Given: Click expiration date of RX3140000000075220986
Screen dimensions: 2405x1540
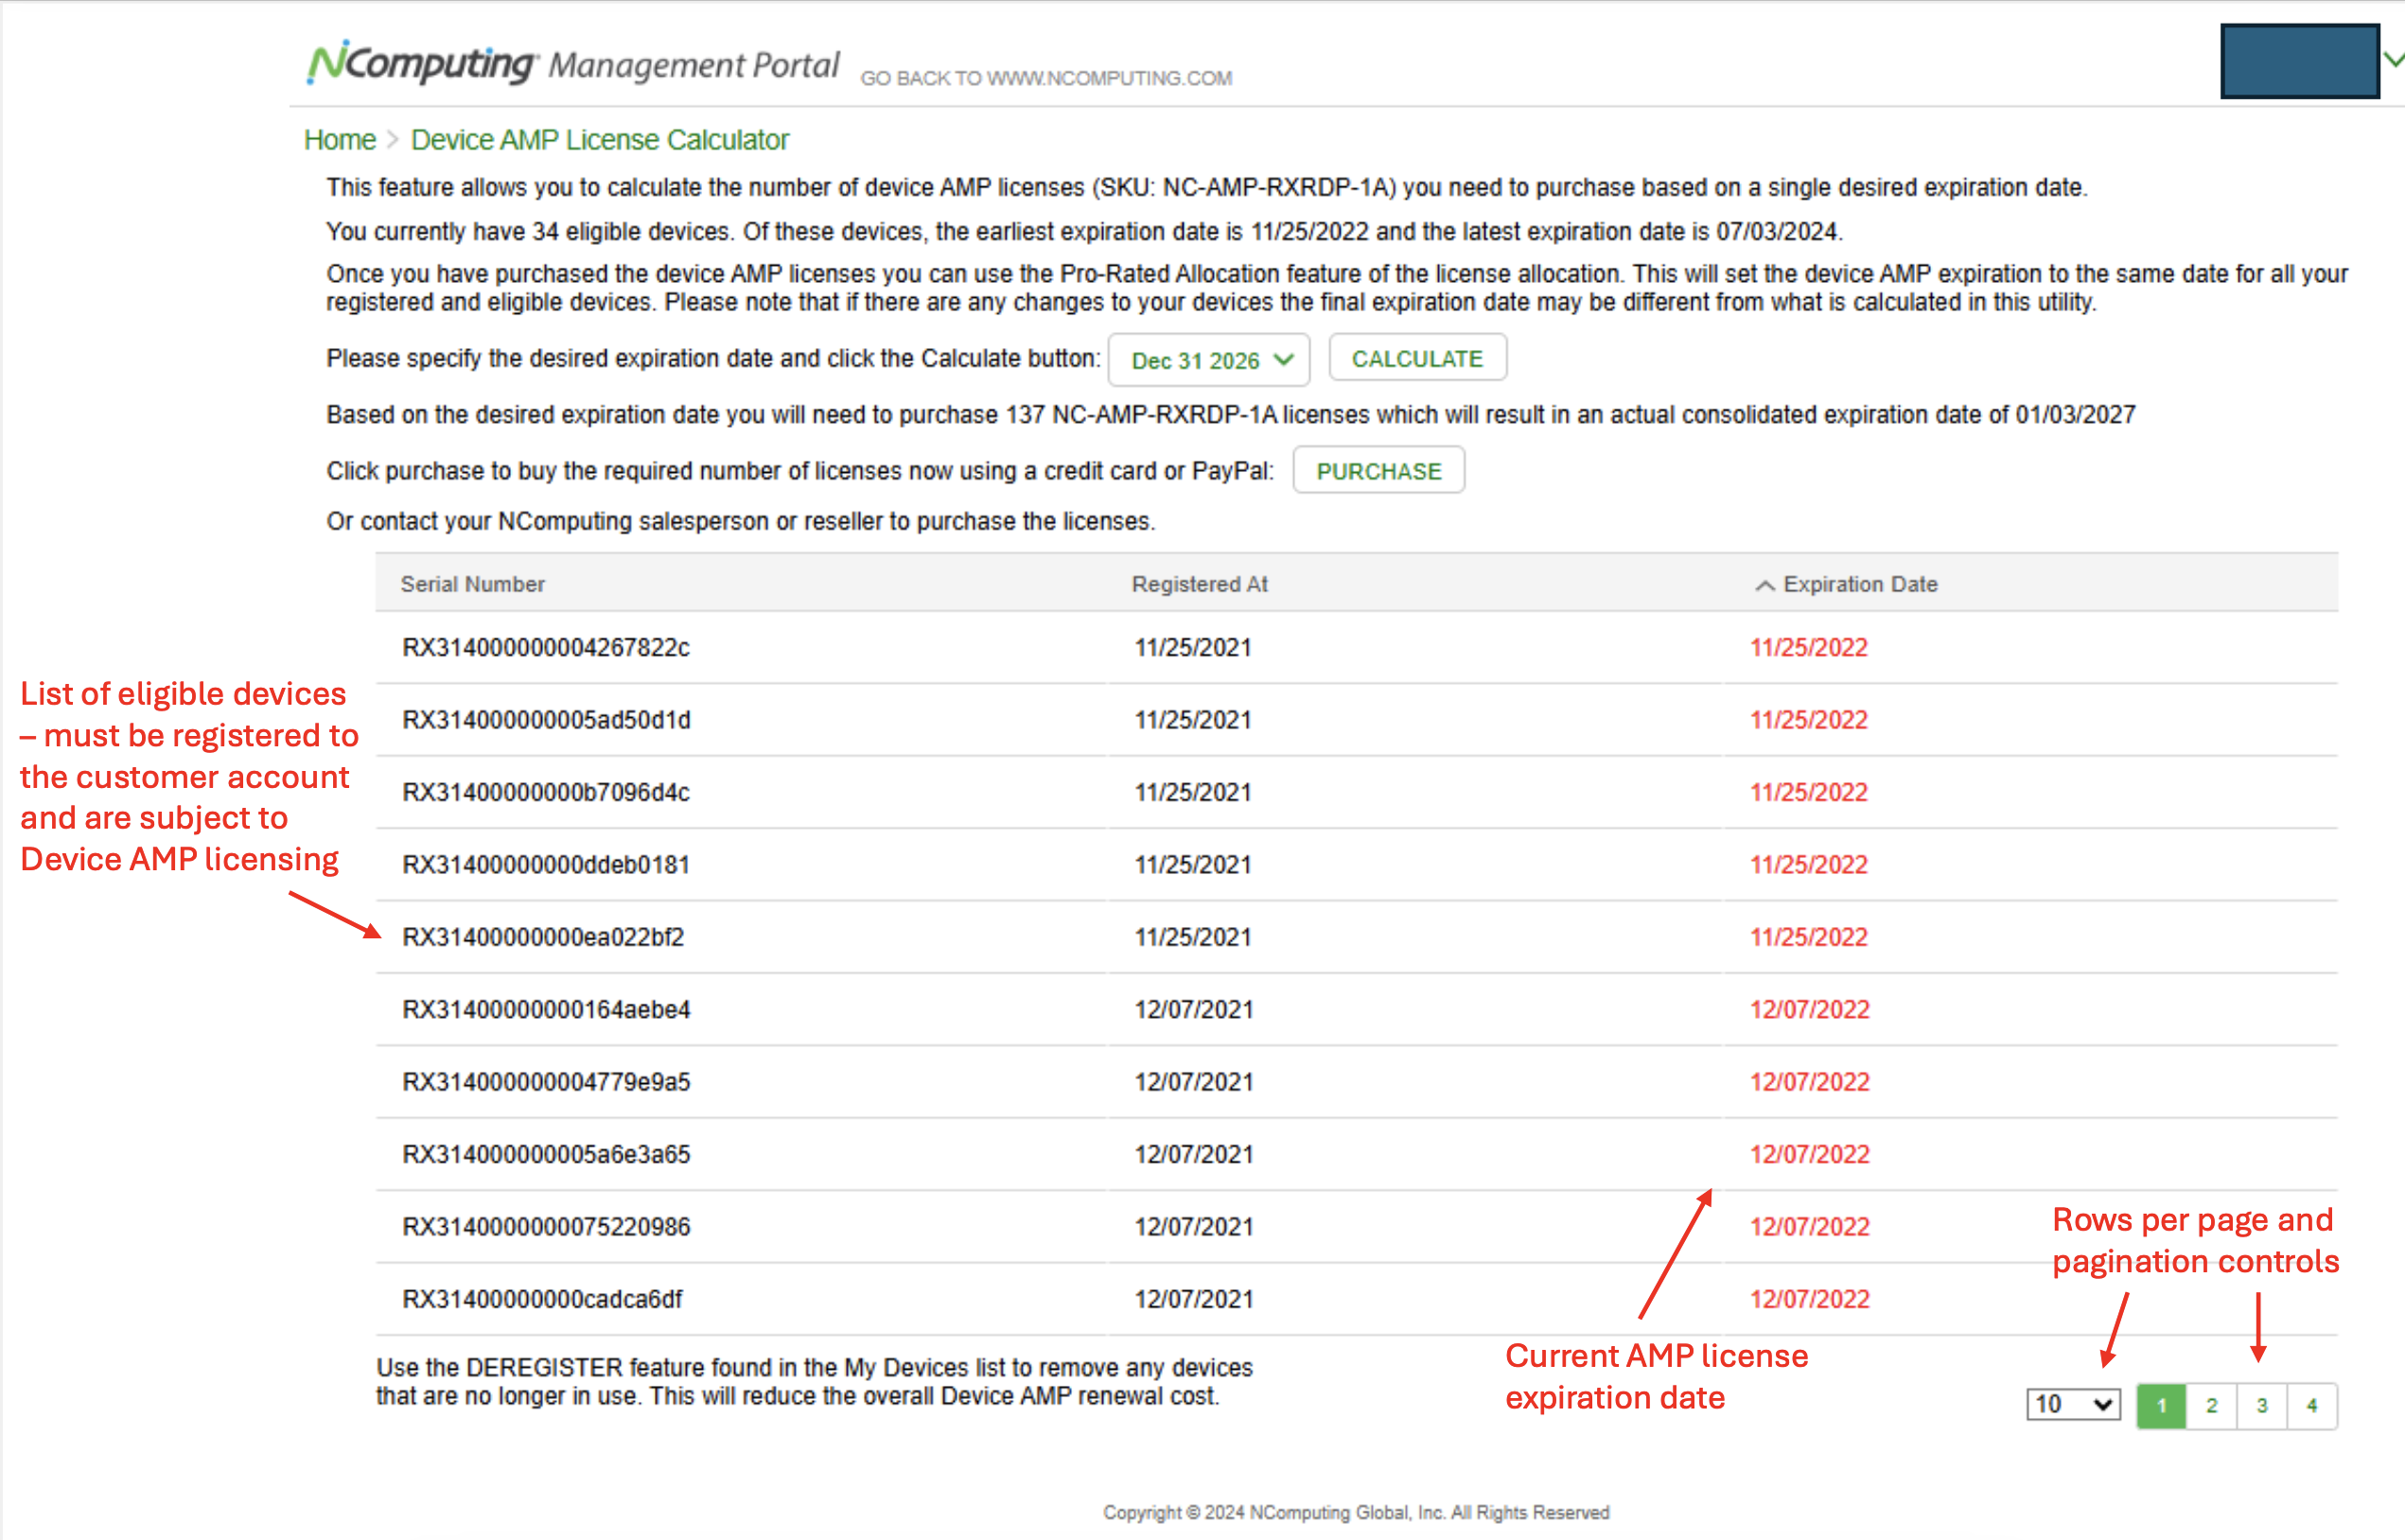Looking at the screenshot, I should tap(1809, 1227).
